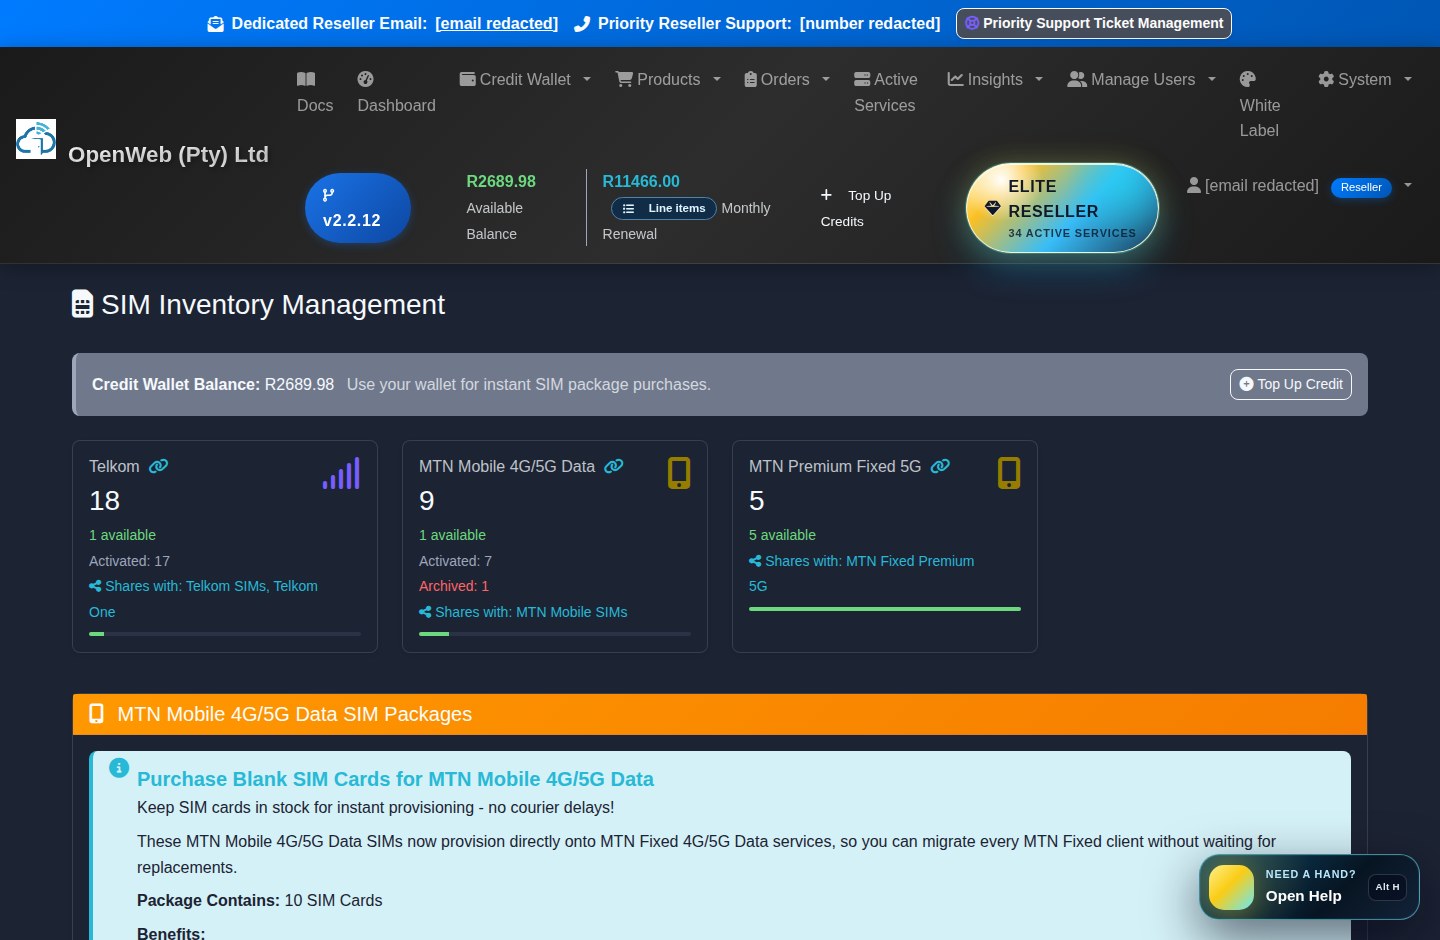Go to the Dashboard menu item
This screenshot has height=940, width=1440.
point(396,92)
